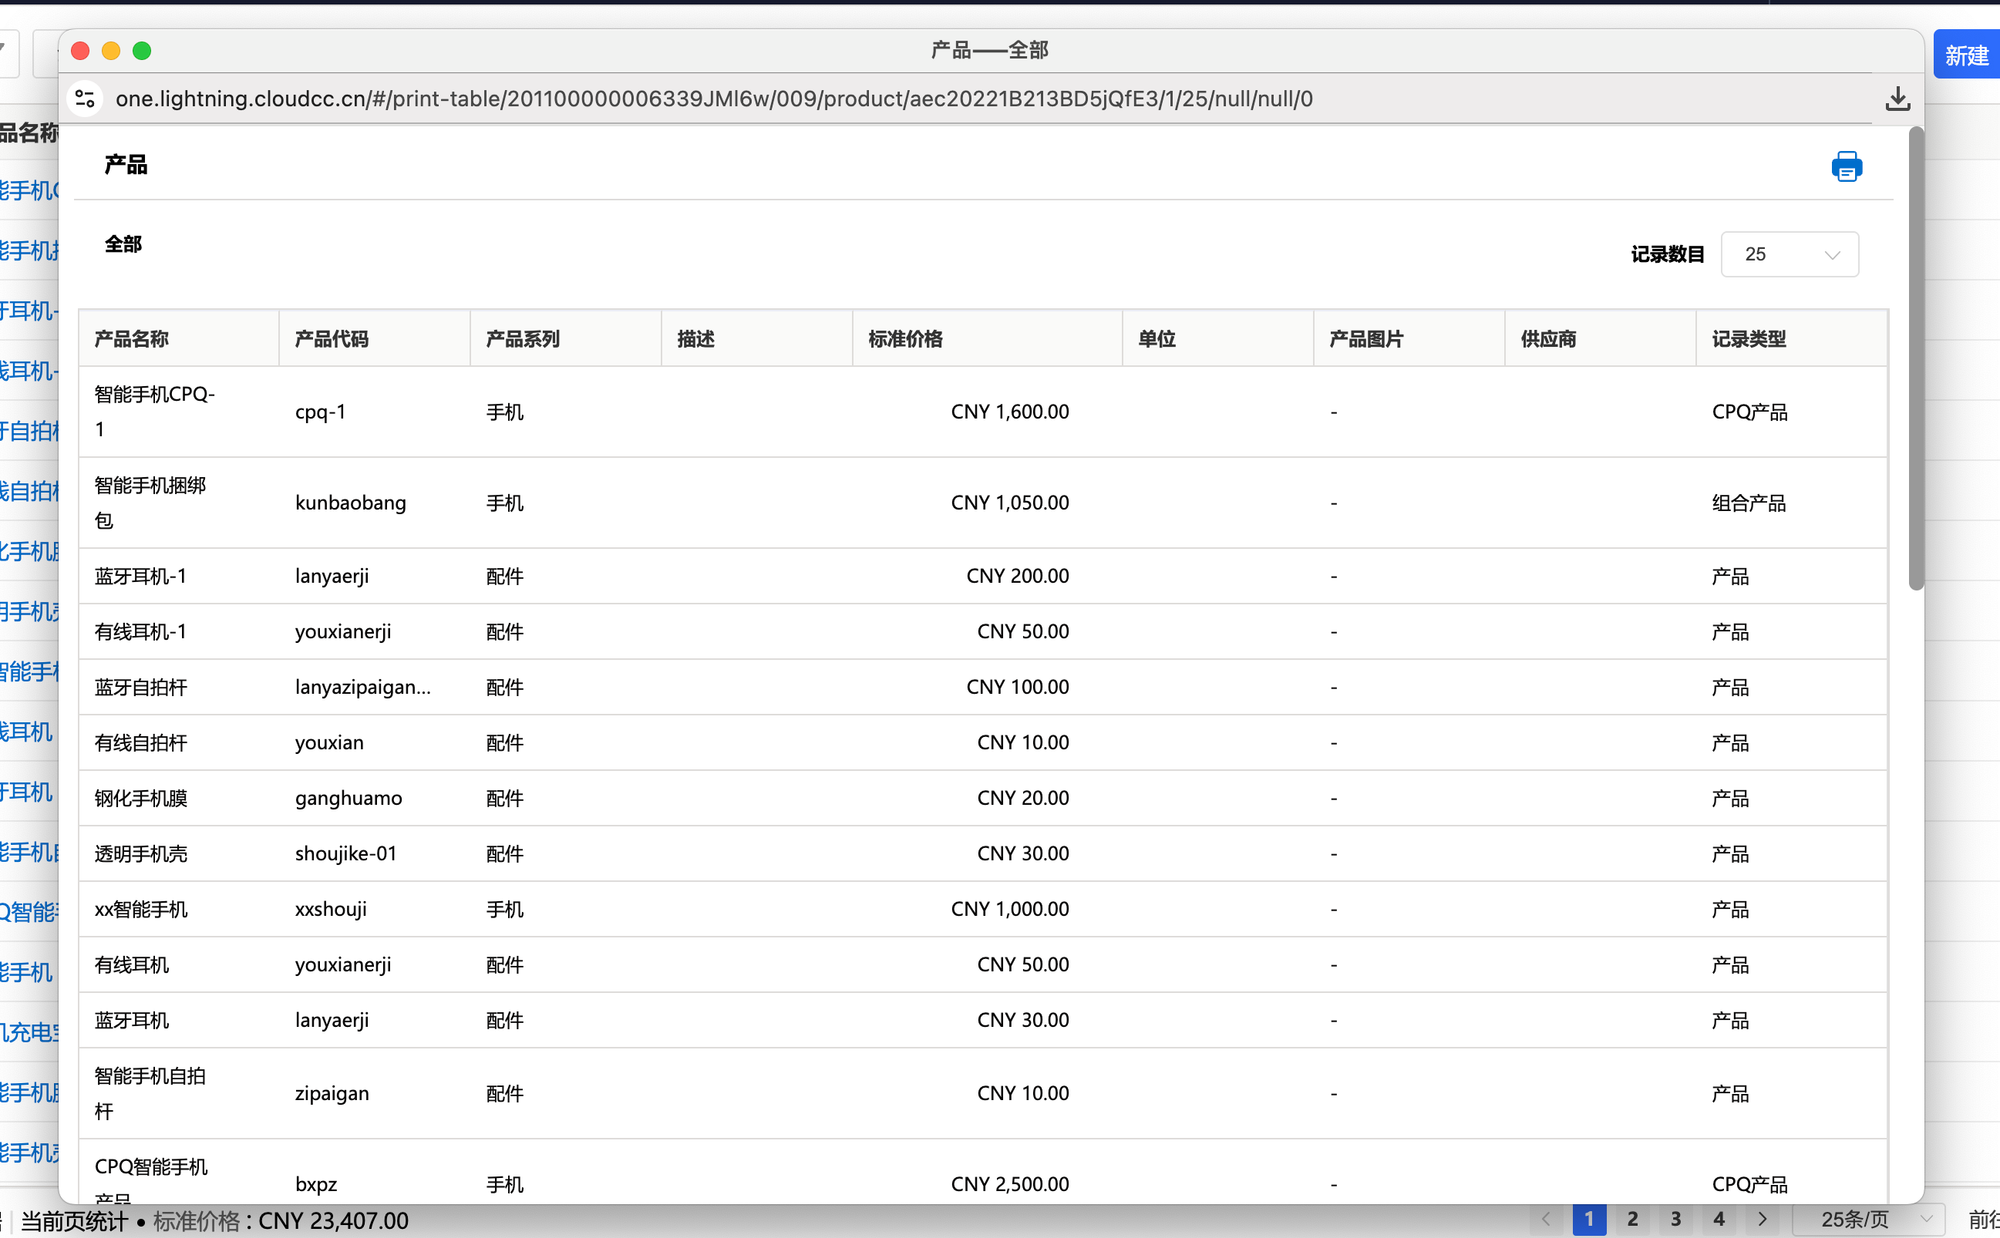The height and width of the screenshot is (1238, 2000).
Task: Select the 智能手机捆绑包 row name cell
Action: point(150,502)
